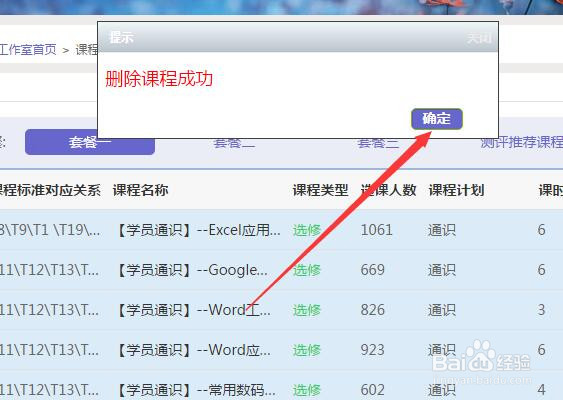Click enrollment count 826
Image resolution: width=563 pixels, height=400 pixels.
point(373,310)
